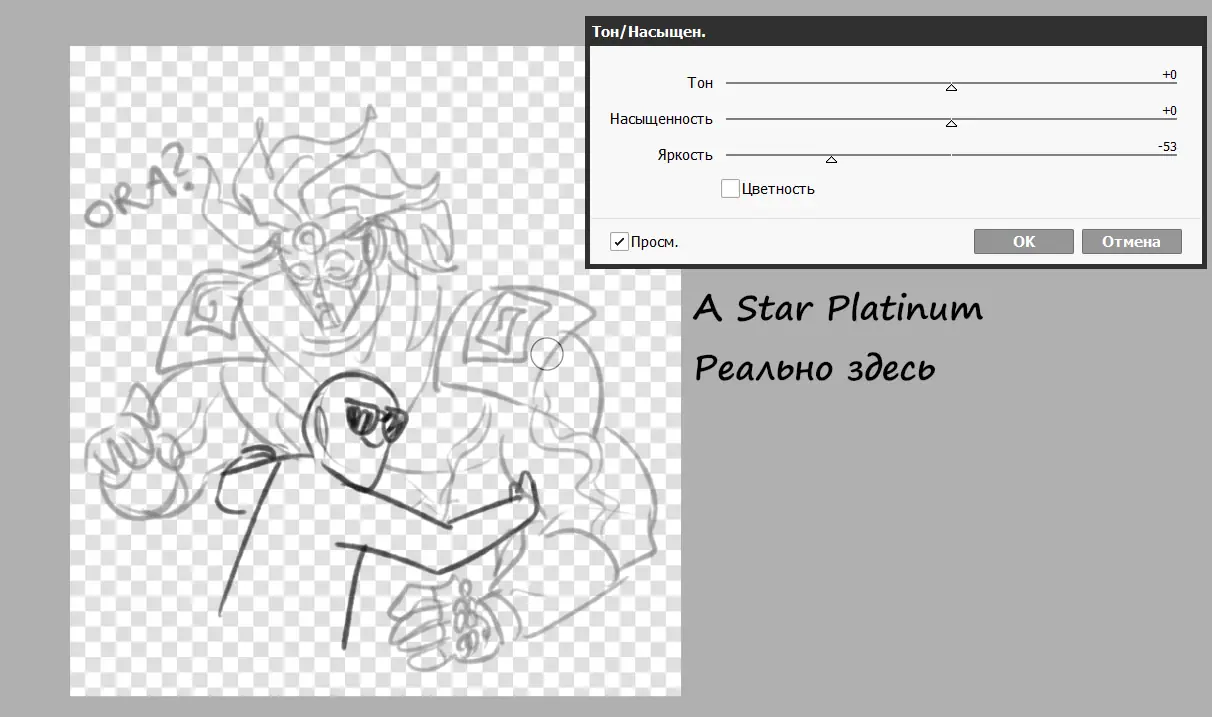The width and height of the screenshot is (1212, 717).
Task: Click the Яркость value showing -53
Action: click(x=1166, y=147)
